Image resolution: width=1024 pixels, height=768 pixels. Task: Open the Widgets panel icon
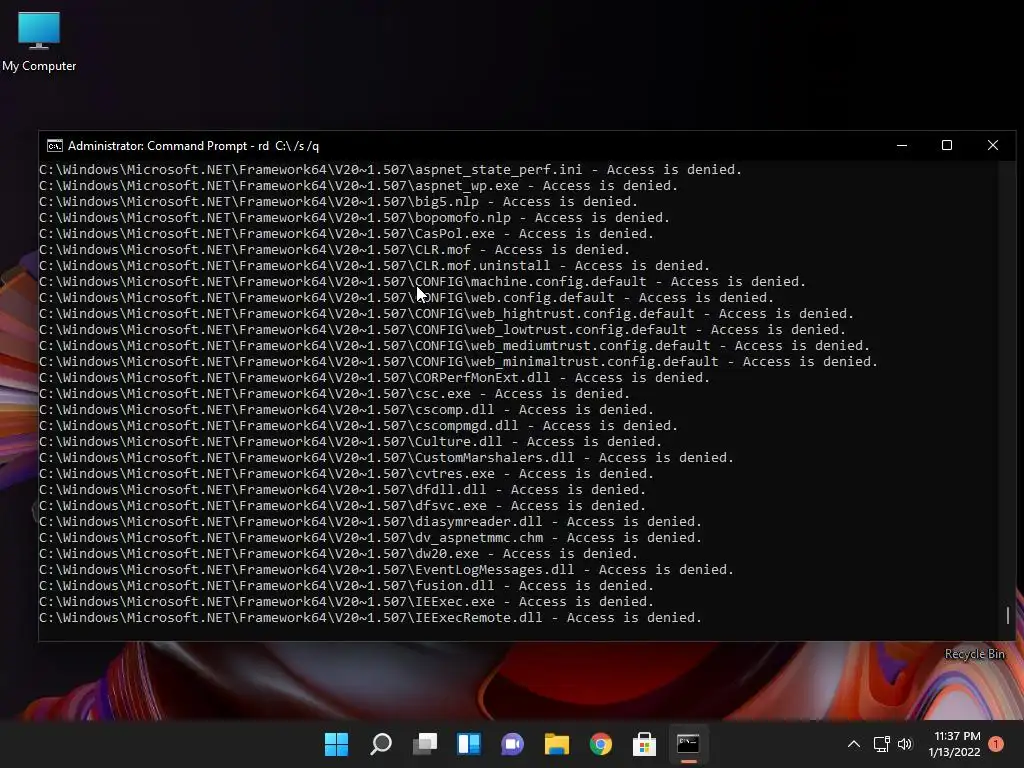pos(469,744)
